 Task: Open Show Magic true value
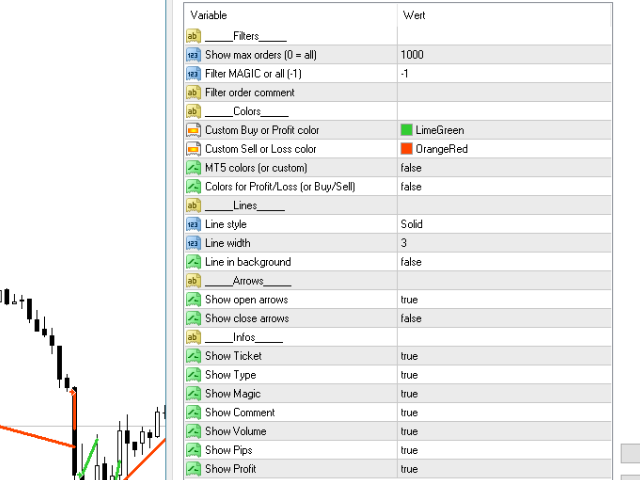click(x=504, y=393)
